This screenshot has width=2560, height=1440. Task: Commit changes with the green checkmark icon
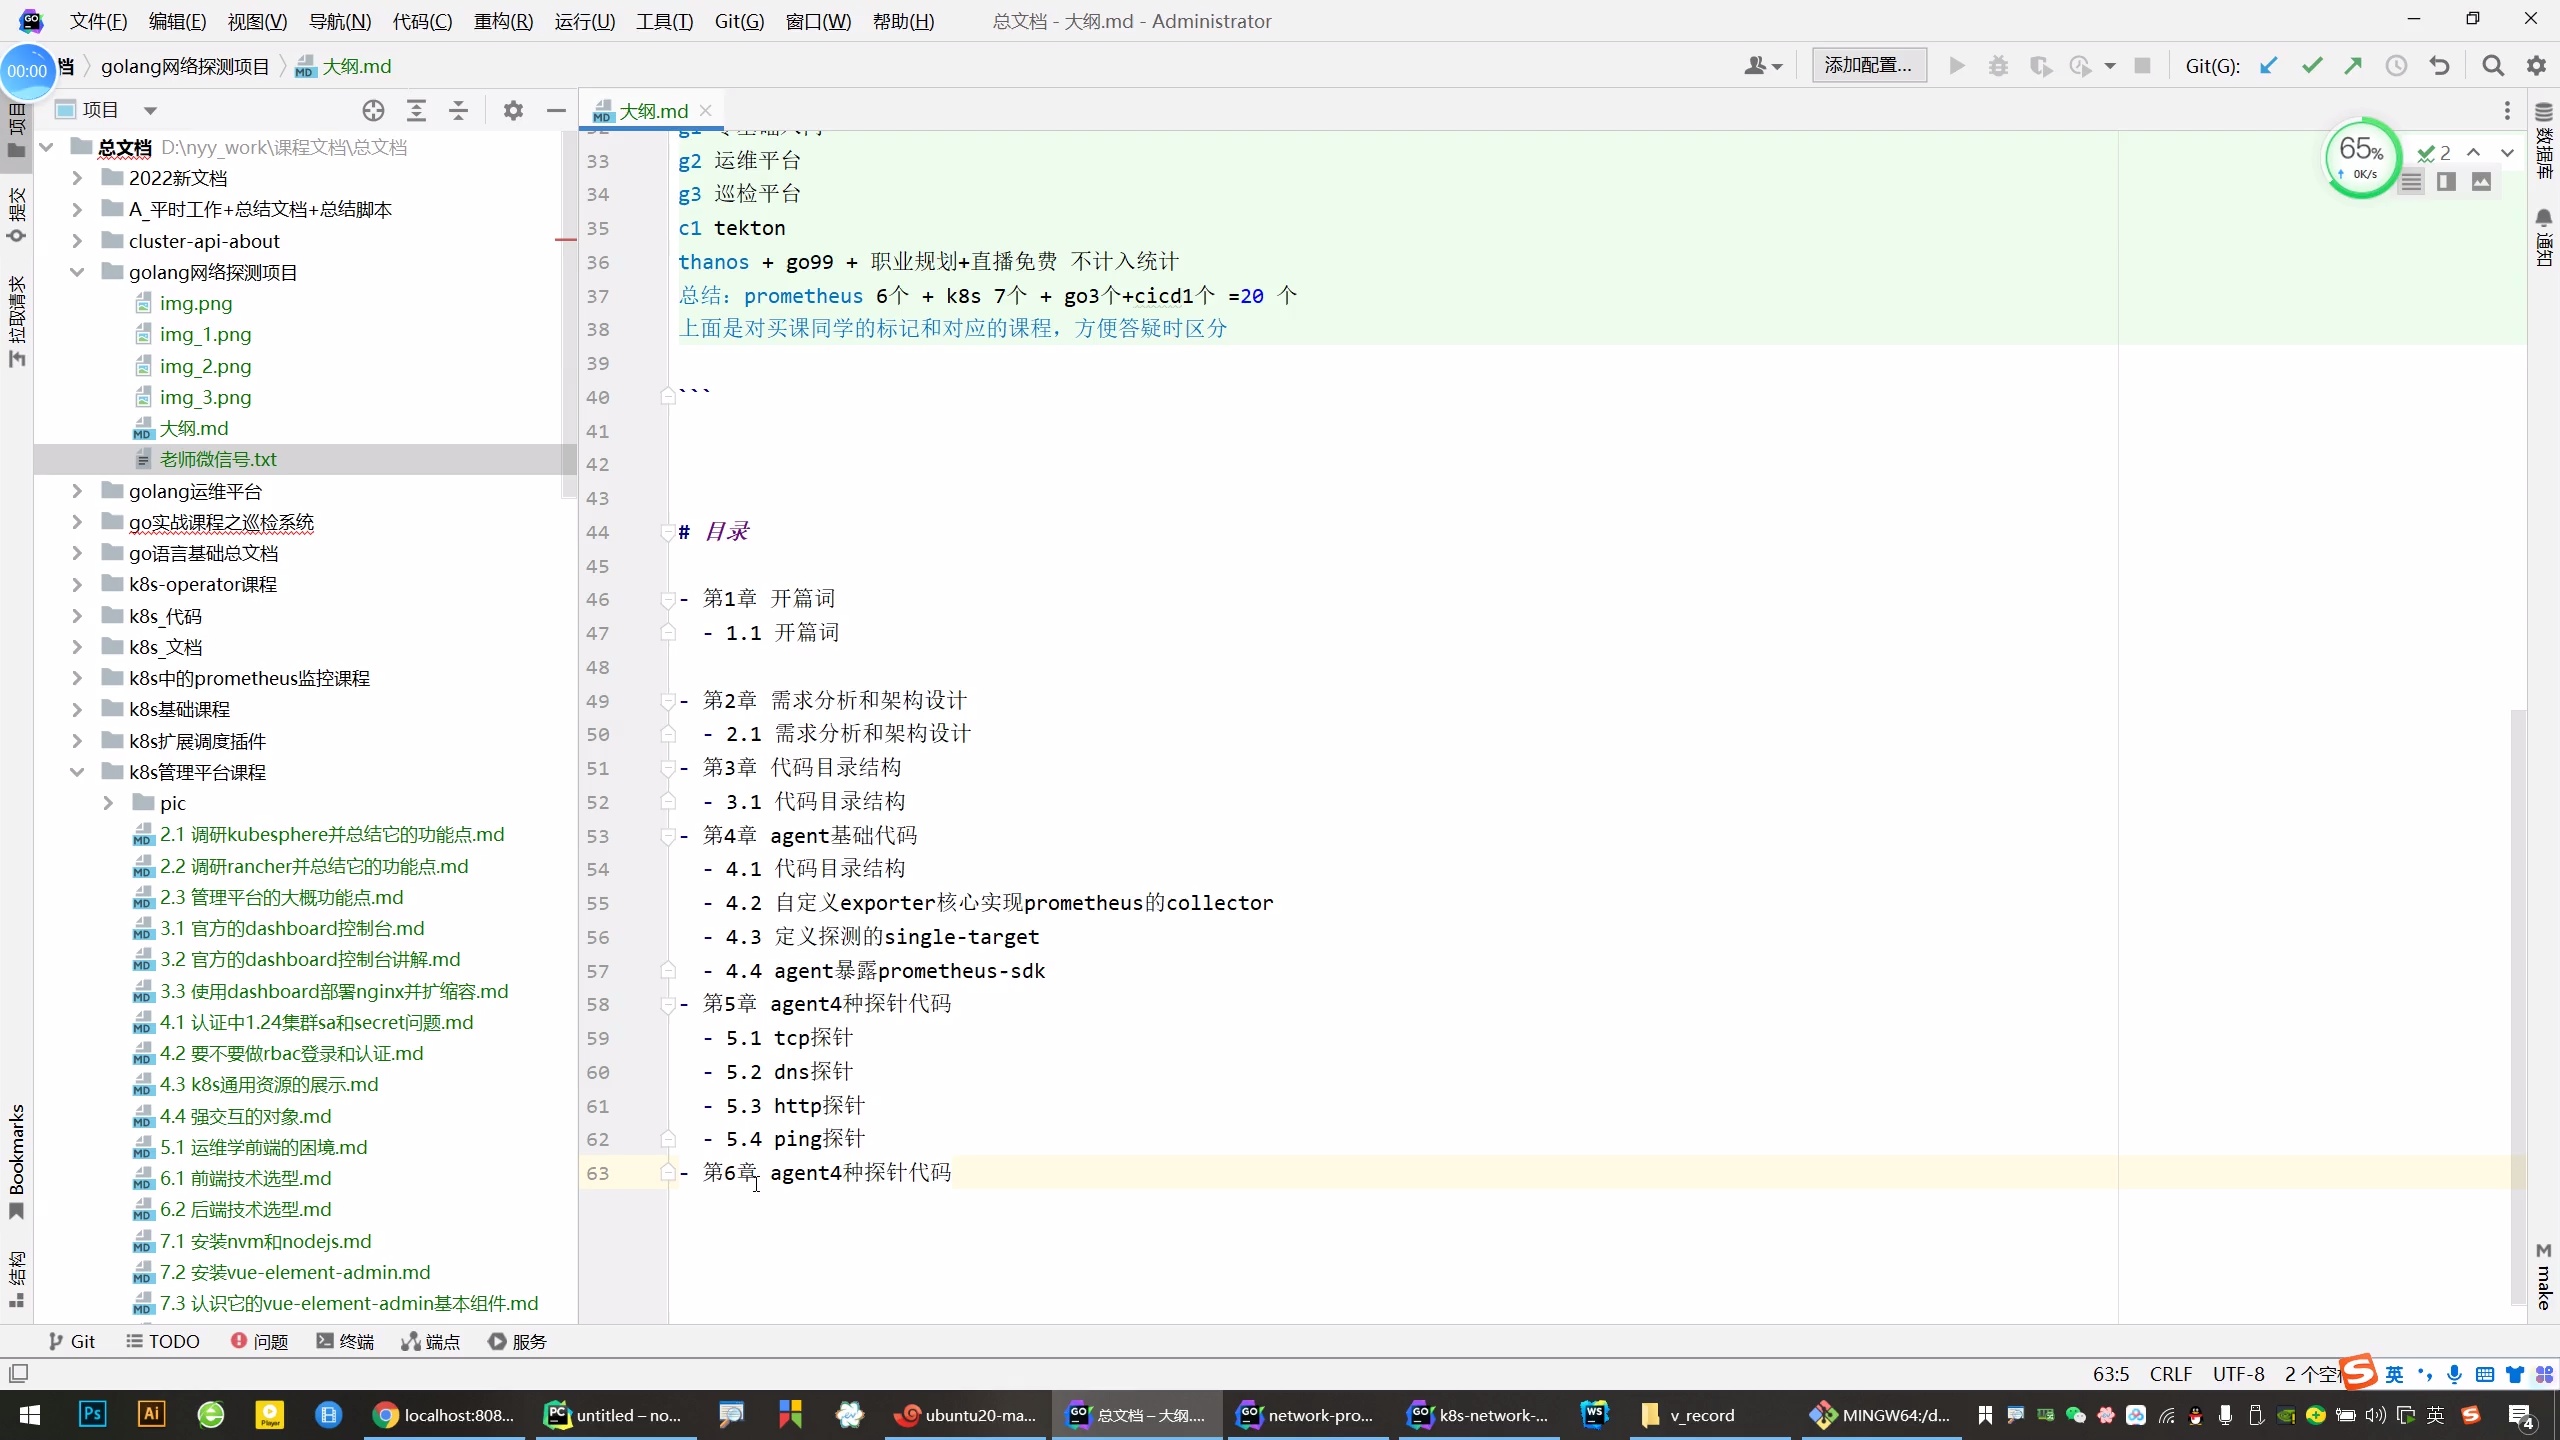point(2311,65)
